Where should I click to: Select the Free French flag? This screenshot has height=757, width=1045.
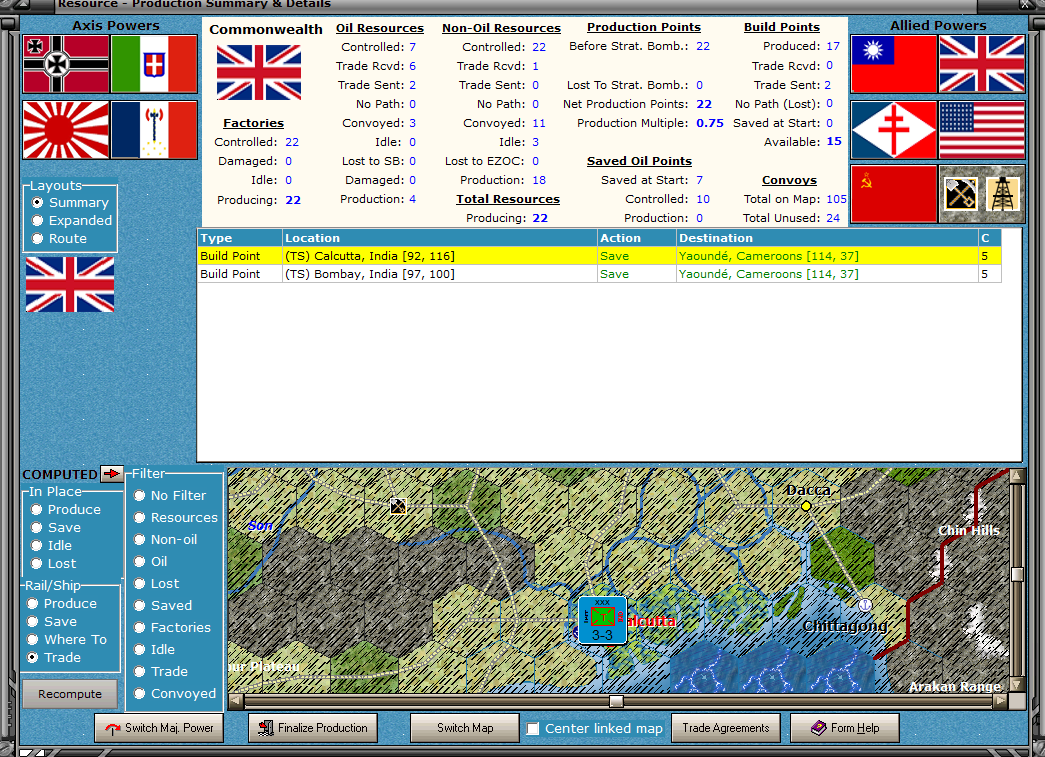[893, 130]
